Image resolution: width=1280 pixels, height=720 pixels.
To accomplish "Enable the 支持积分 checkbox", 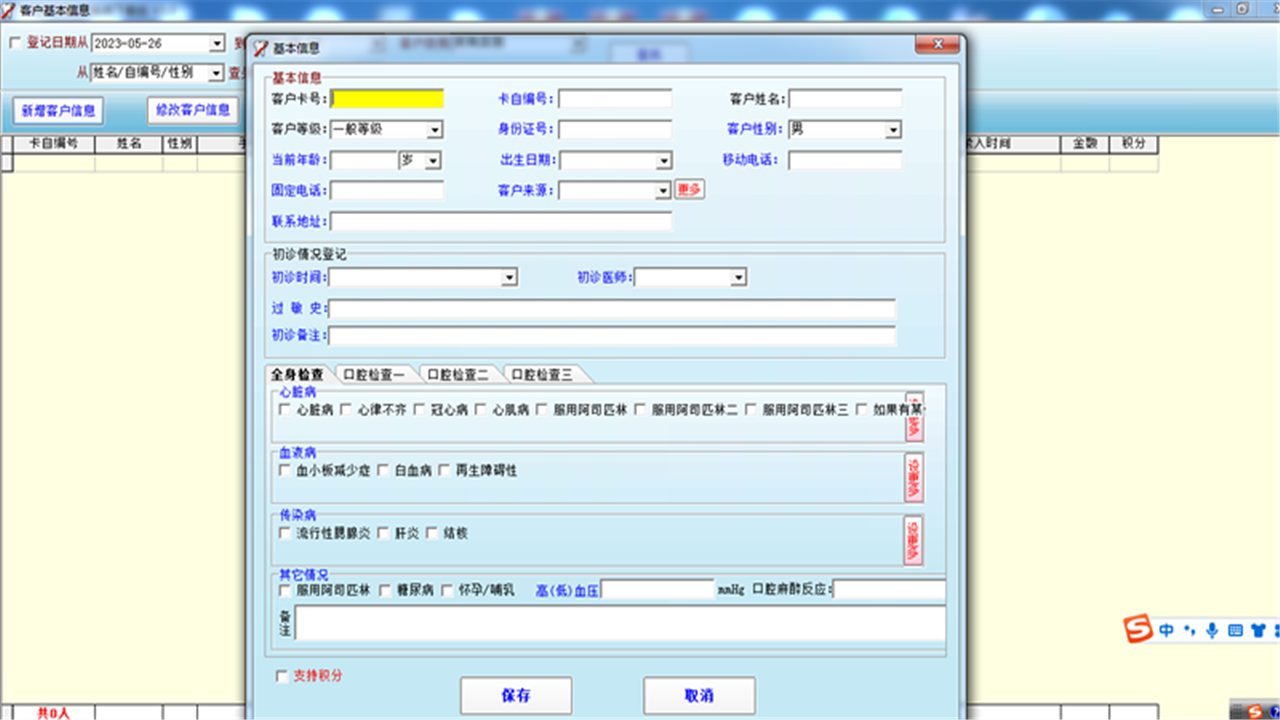I will (x=282, y=676).
